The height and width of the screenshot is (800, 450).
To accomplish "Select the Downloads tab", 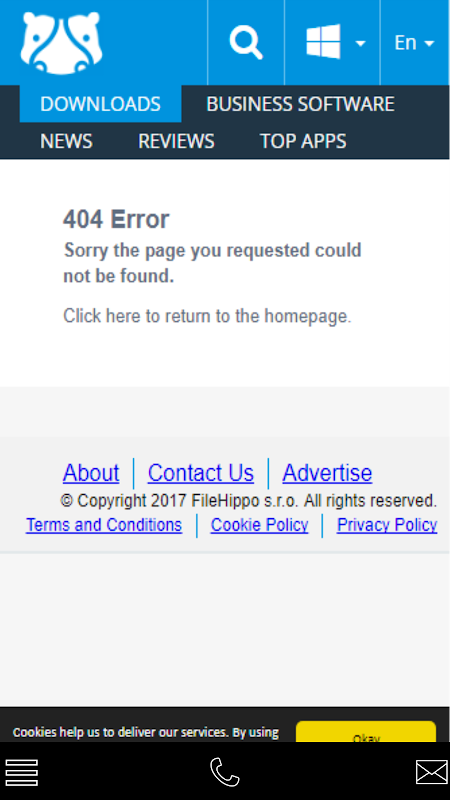I will [x=101, y=104].
